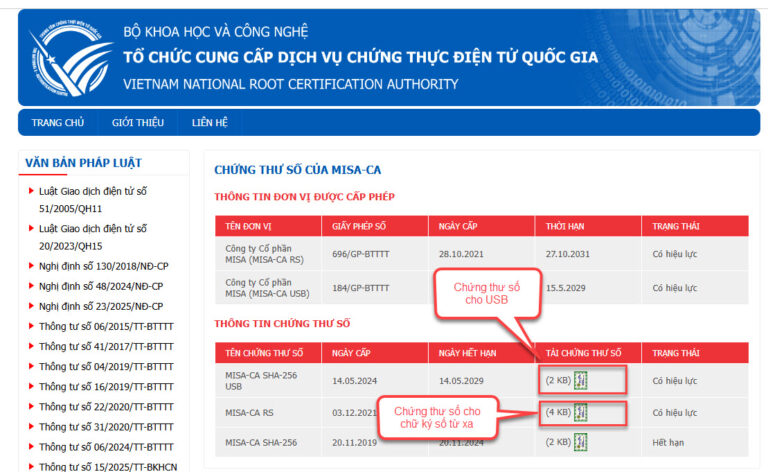Open Thông tư số 04/2019/TT-BTTTT link
This screenshot has height=472, width=768.
(x=106, y=366)
